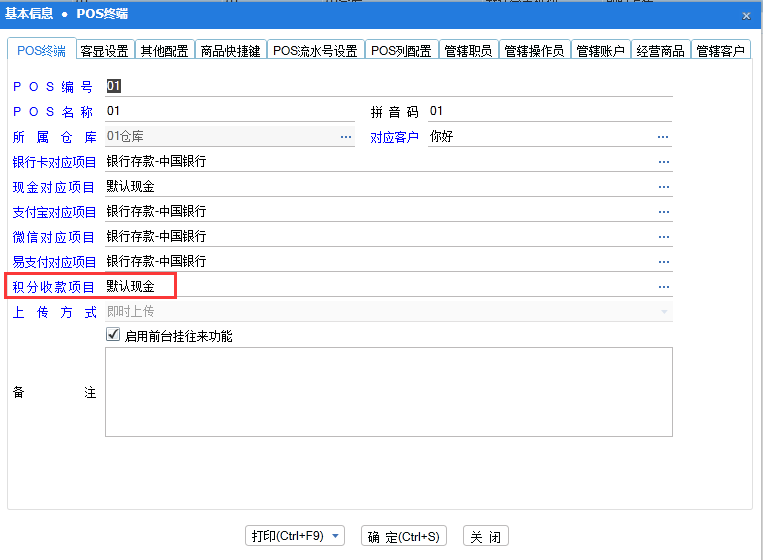Switch to 商品快捷键 tab

coord(230,51)
